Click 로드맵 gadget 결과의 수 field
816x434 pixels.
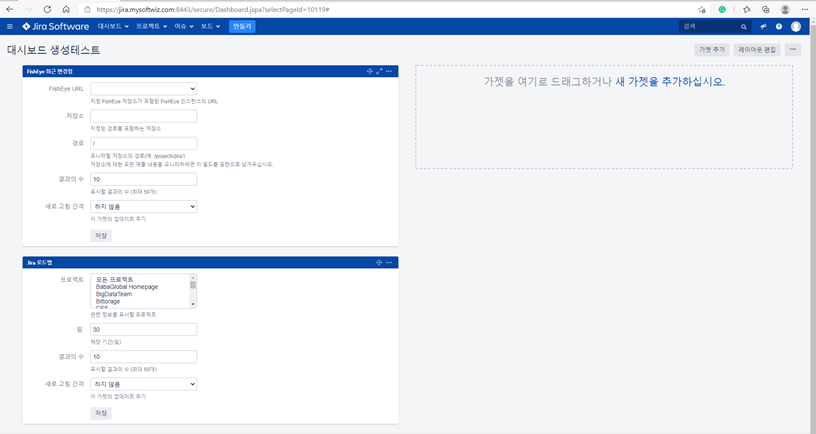pos(144,356)
